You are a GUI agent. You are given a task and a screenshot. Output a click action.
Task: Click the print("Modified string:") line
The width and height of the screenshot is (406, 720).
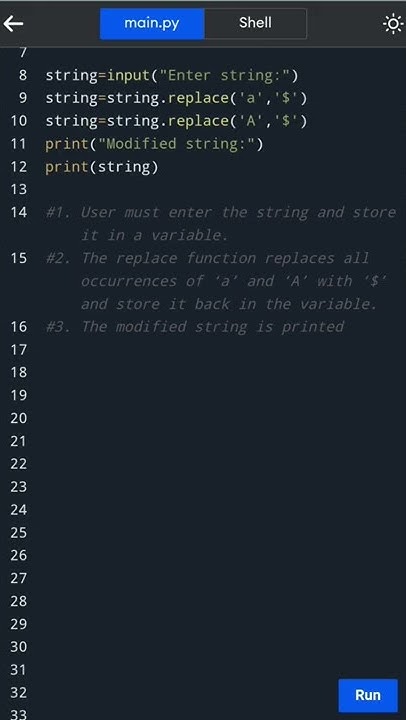pos(154,144)
